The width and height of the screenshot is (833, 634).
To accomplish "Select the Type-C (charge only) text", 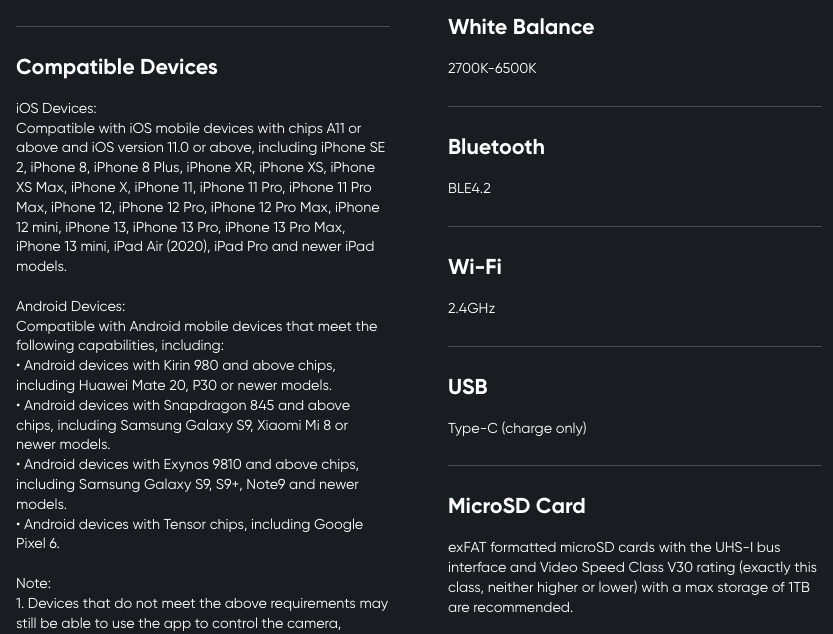I will (x=517, y=428).
